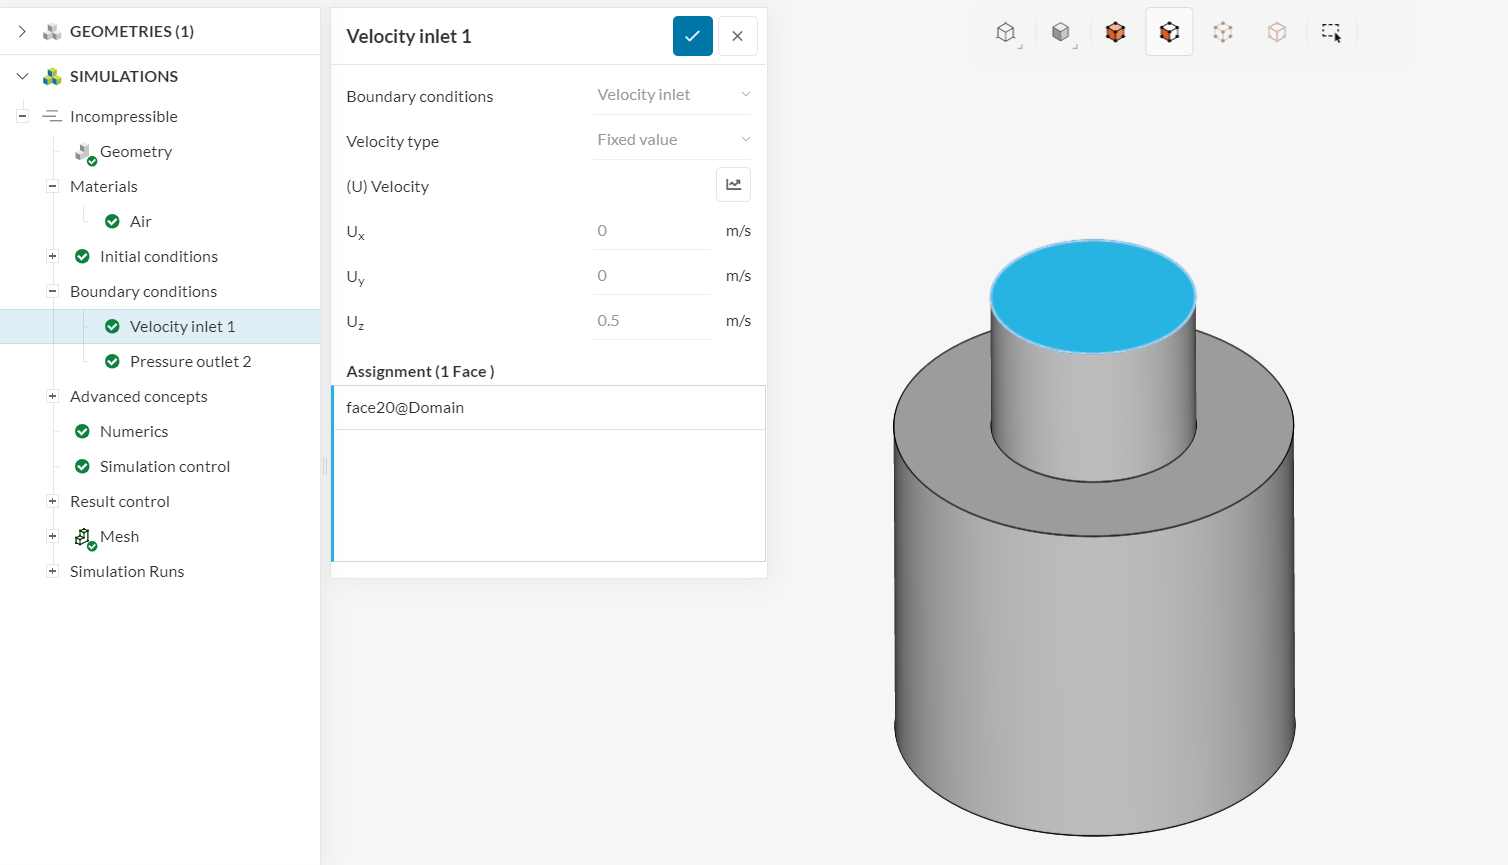The width and height of the screenshot is (1508, 865).
Task: Click the greyed-out select edges icon
Action: [1223, 33]
